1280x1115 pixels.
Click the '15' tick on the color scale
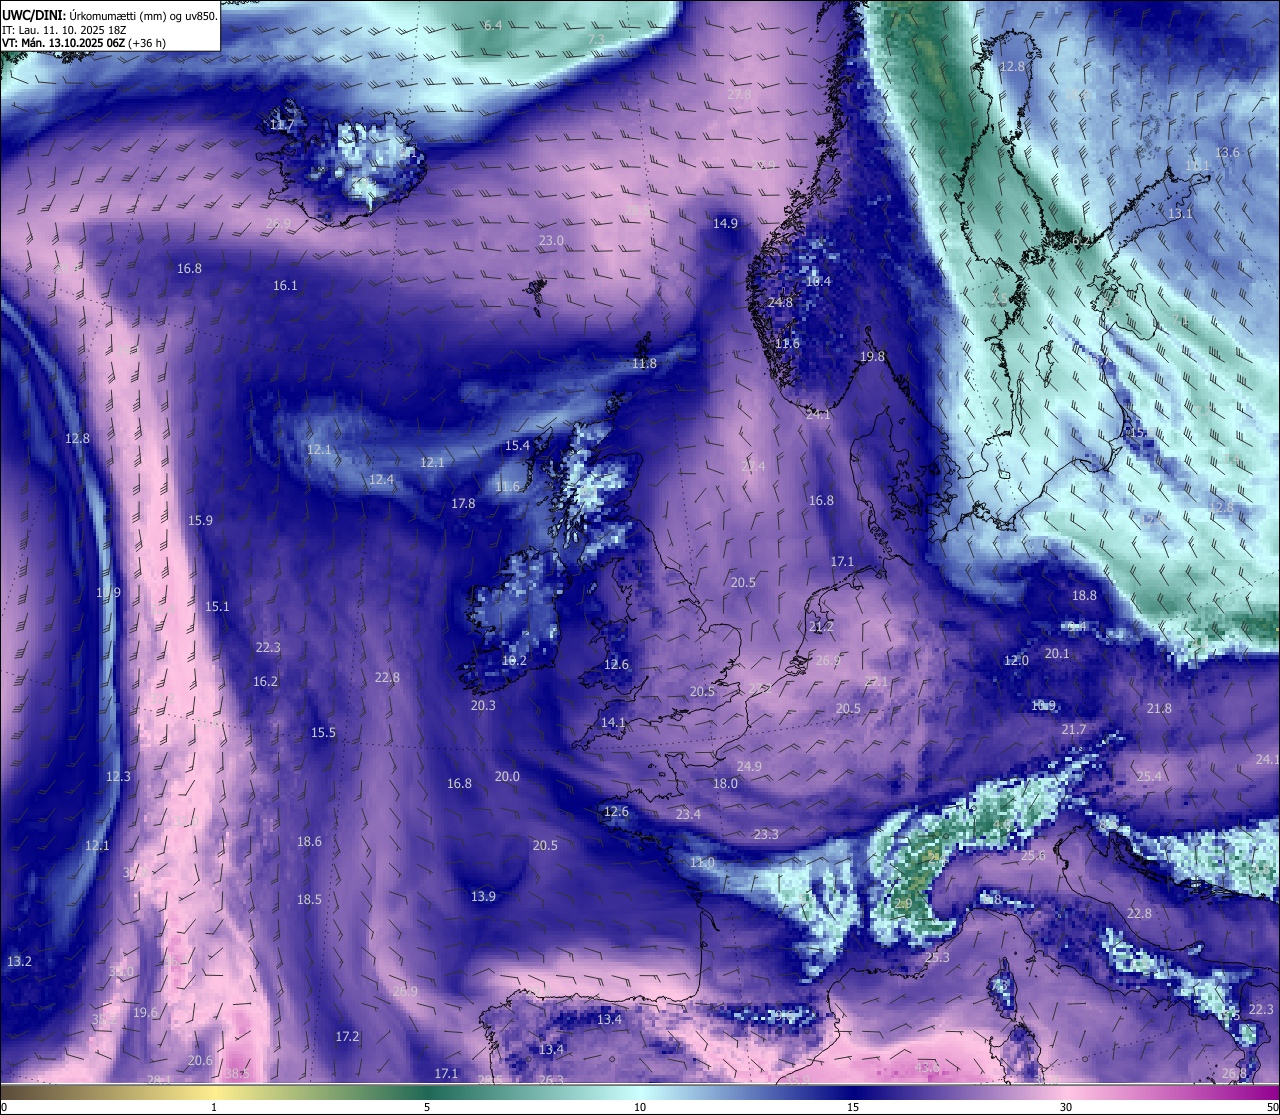pos(853,1107)
